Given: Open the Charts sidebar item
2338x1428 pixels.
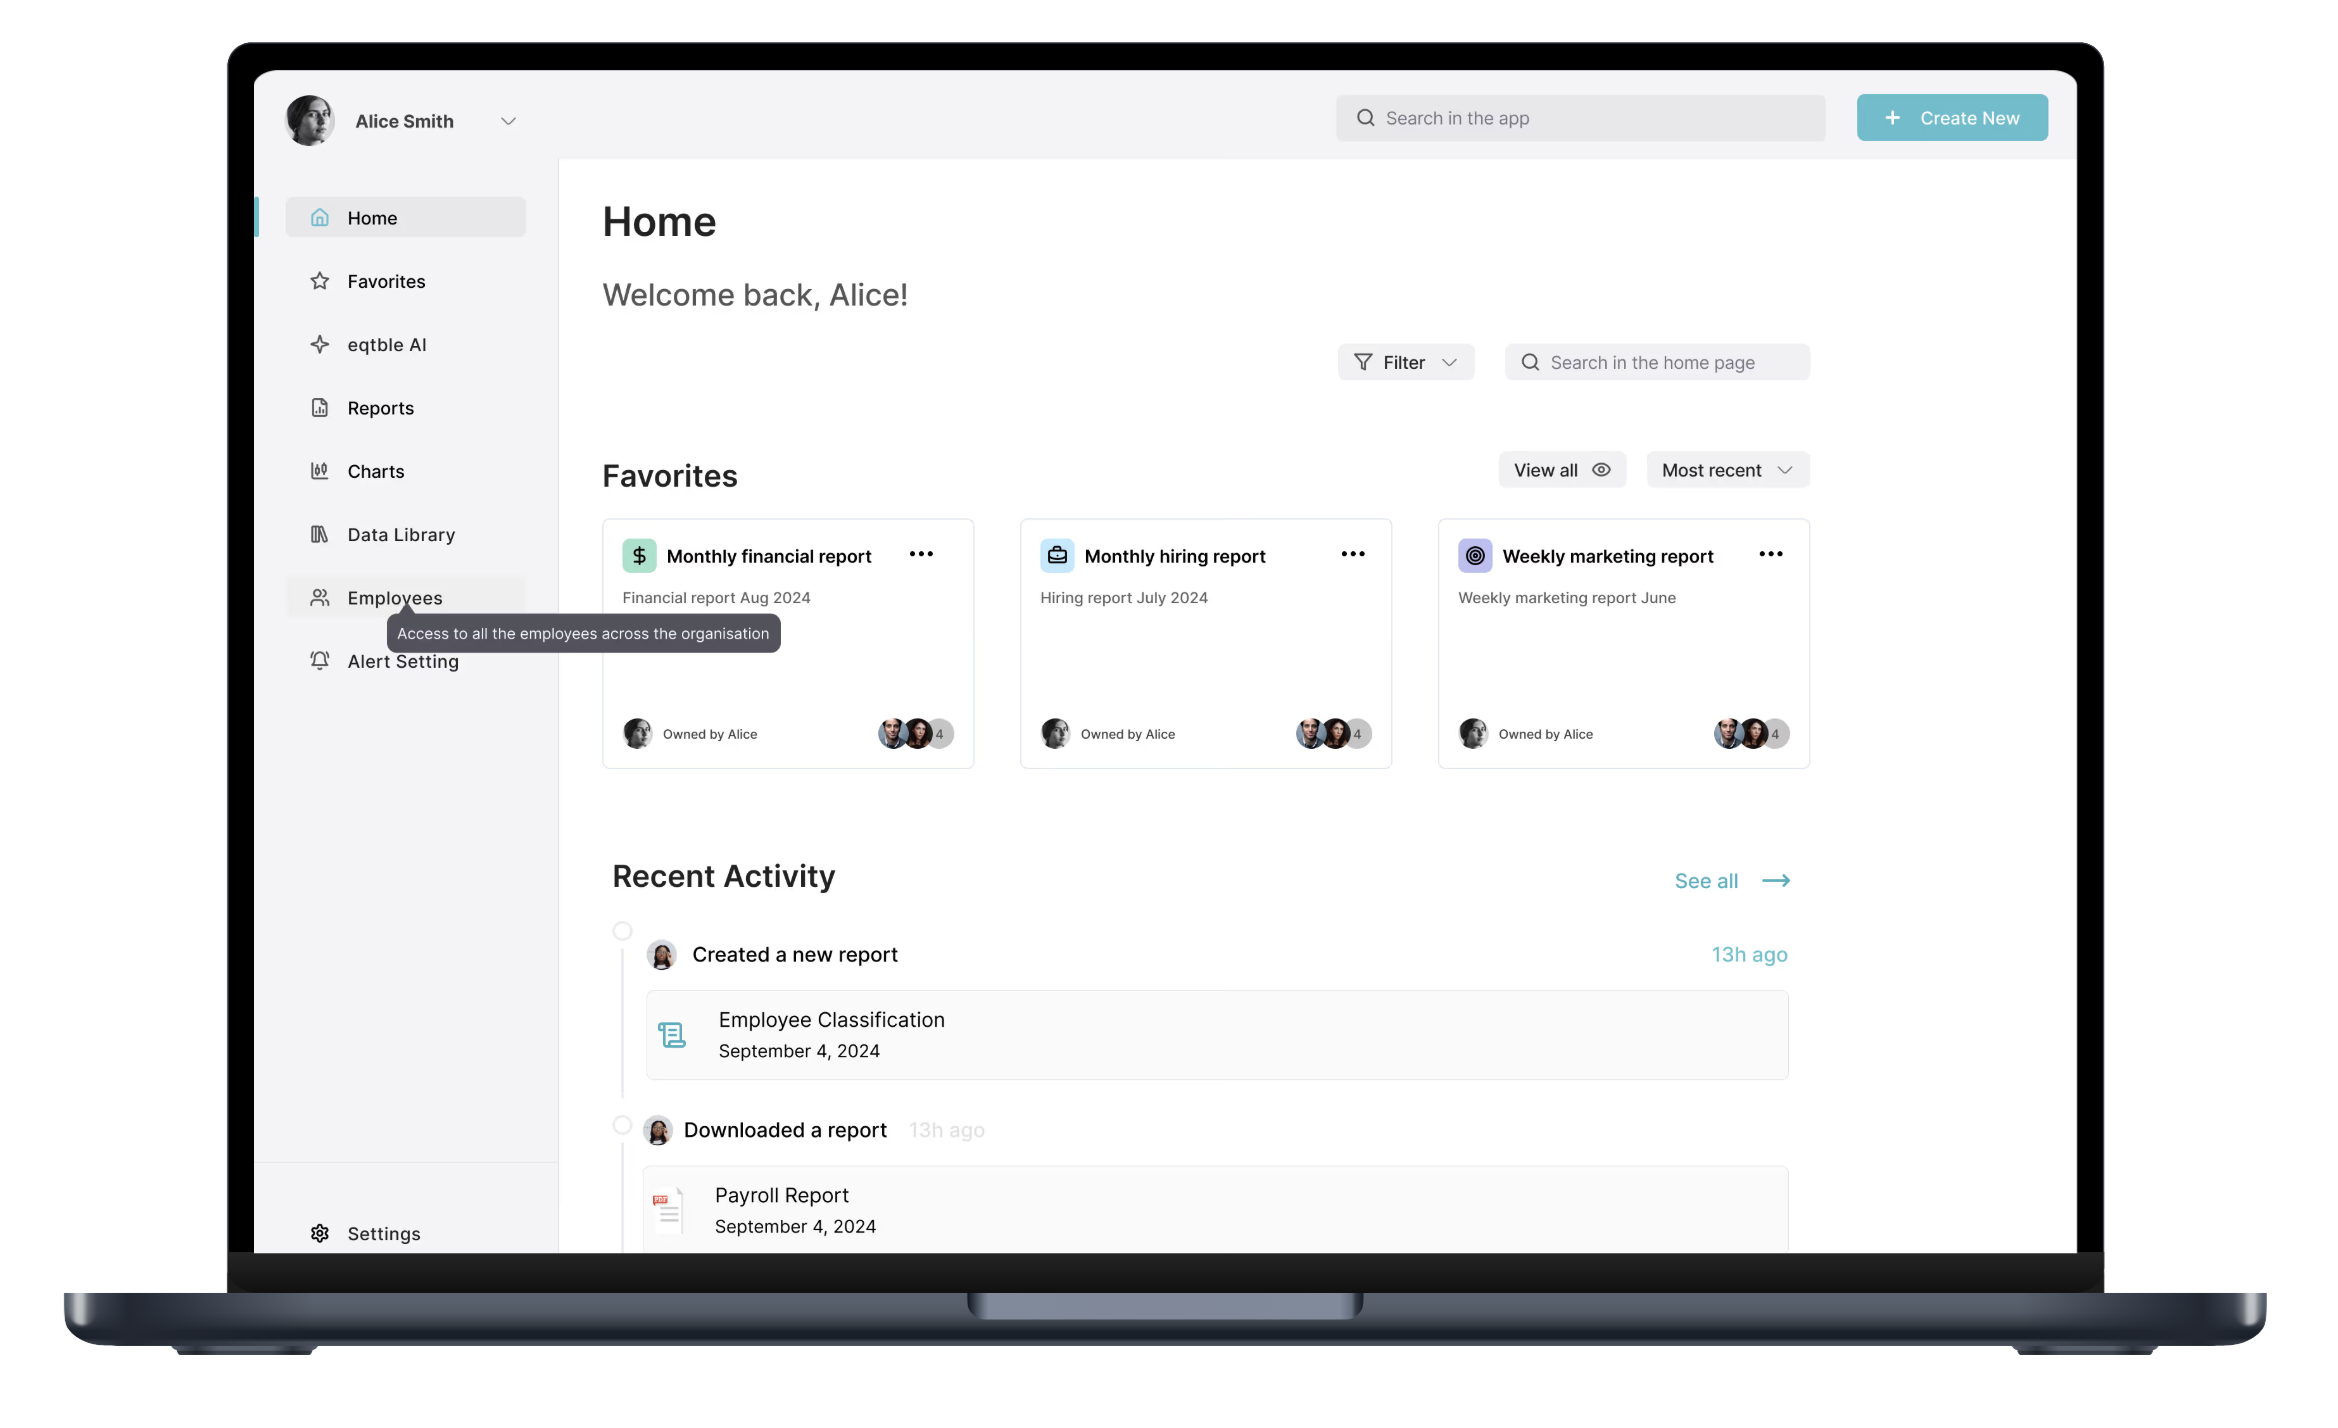Looking at the screenshot, I should coord(376,471).
